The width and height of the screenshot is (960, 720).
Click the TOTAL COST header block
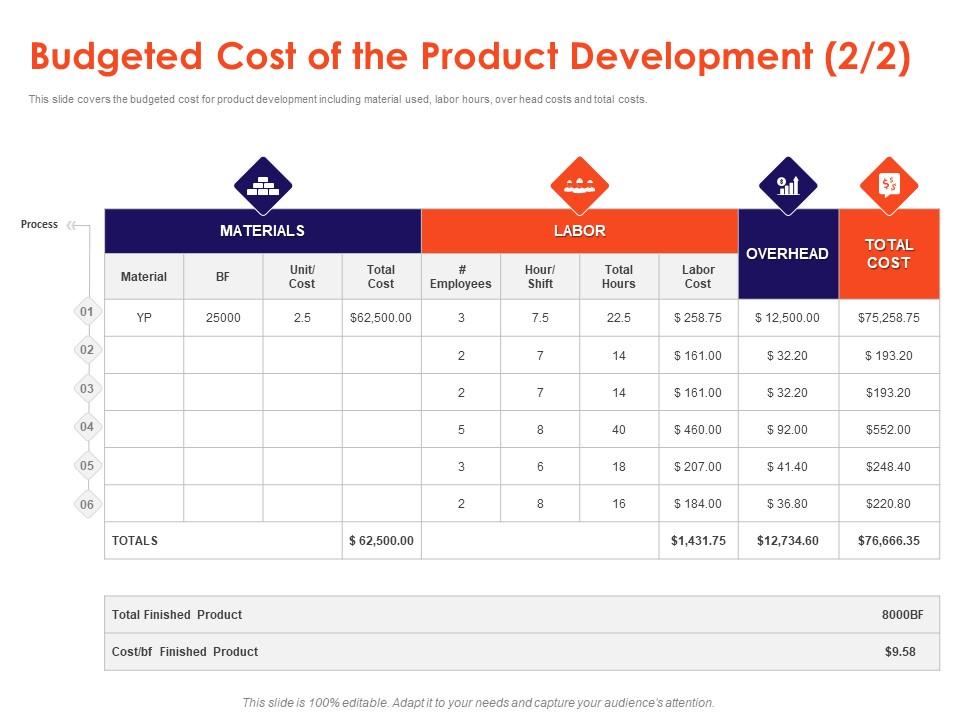(x=889, y=253)
